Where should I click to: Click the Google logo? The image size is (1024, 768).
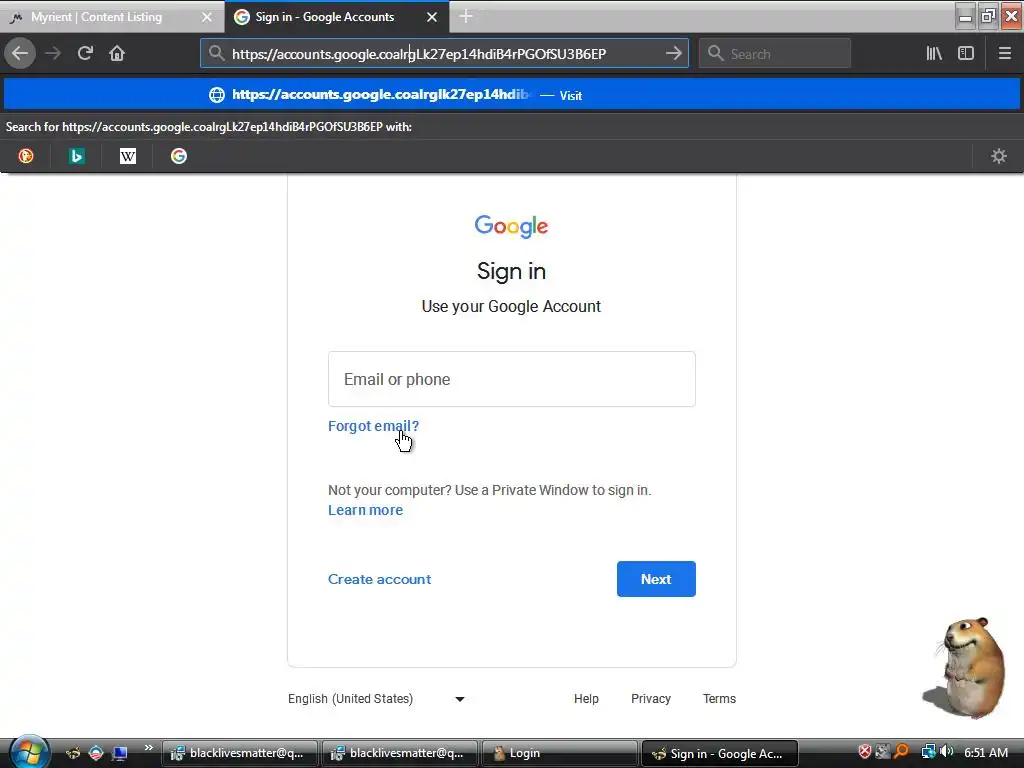[x=511, y=226]
